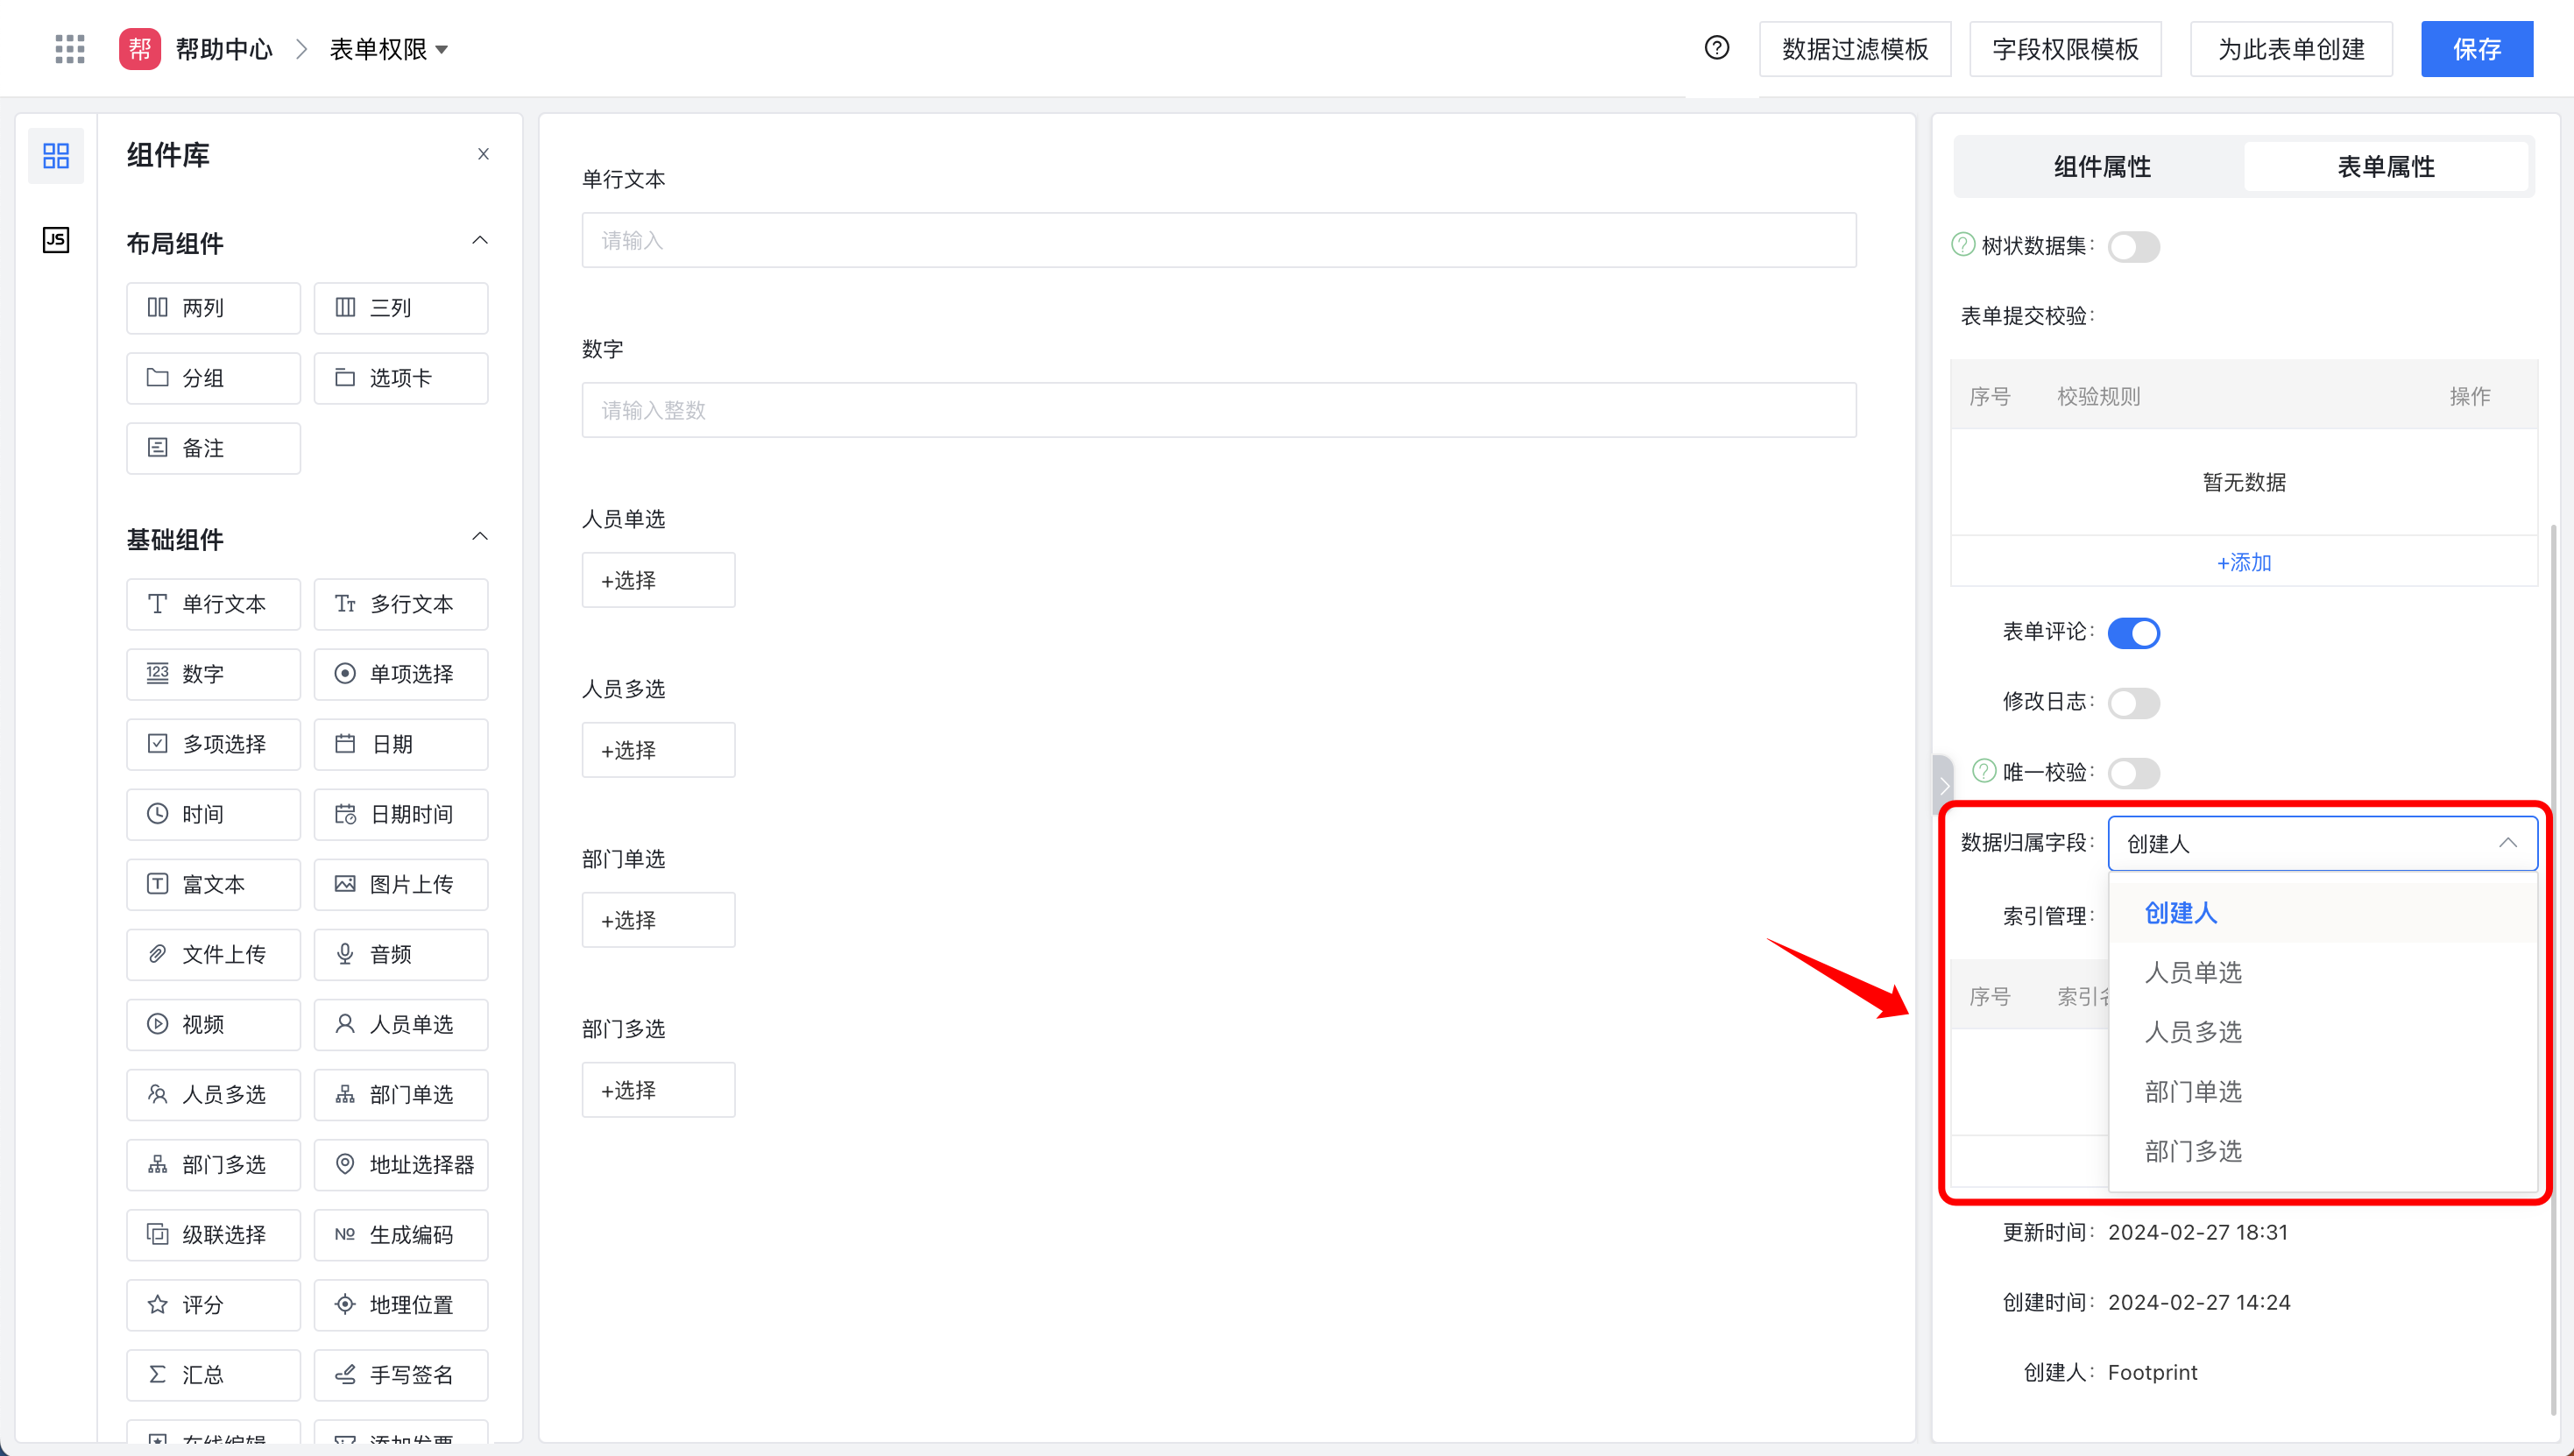
Task: Close the 组件库 panel
Action: coord(483,154)
